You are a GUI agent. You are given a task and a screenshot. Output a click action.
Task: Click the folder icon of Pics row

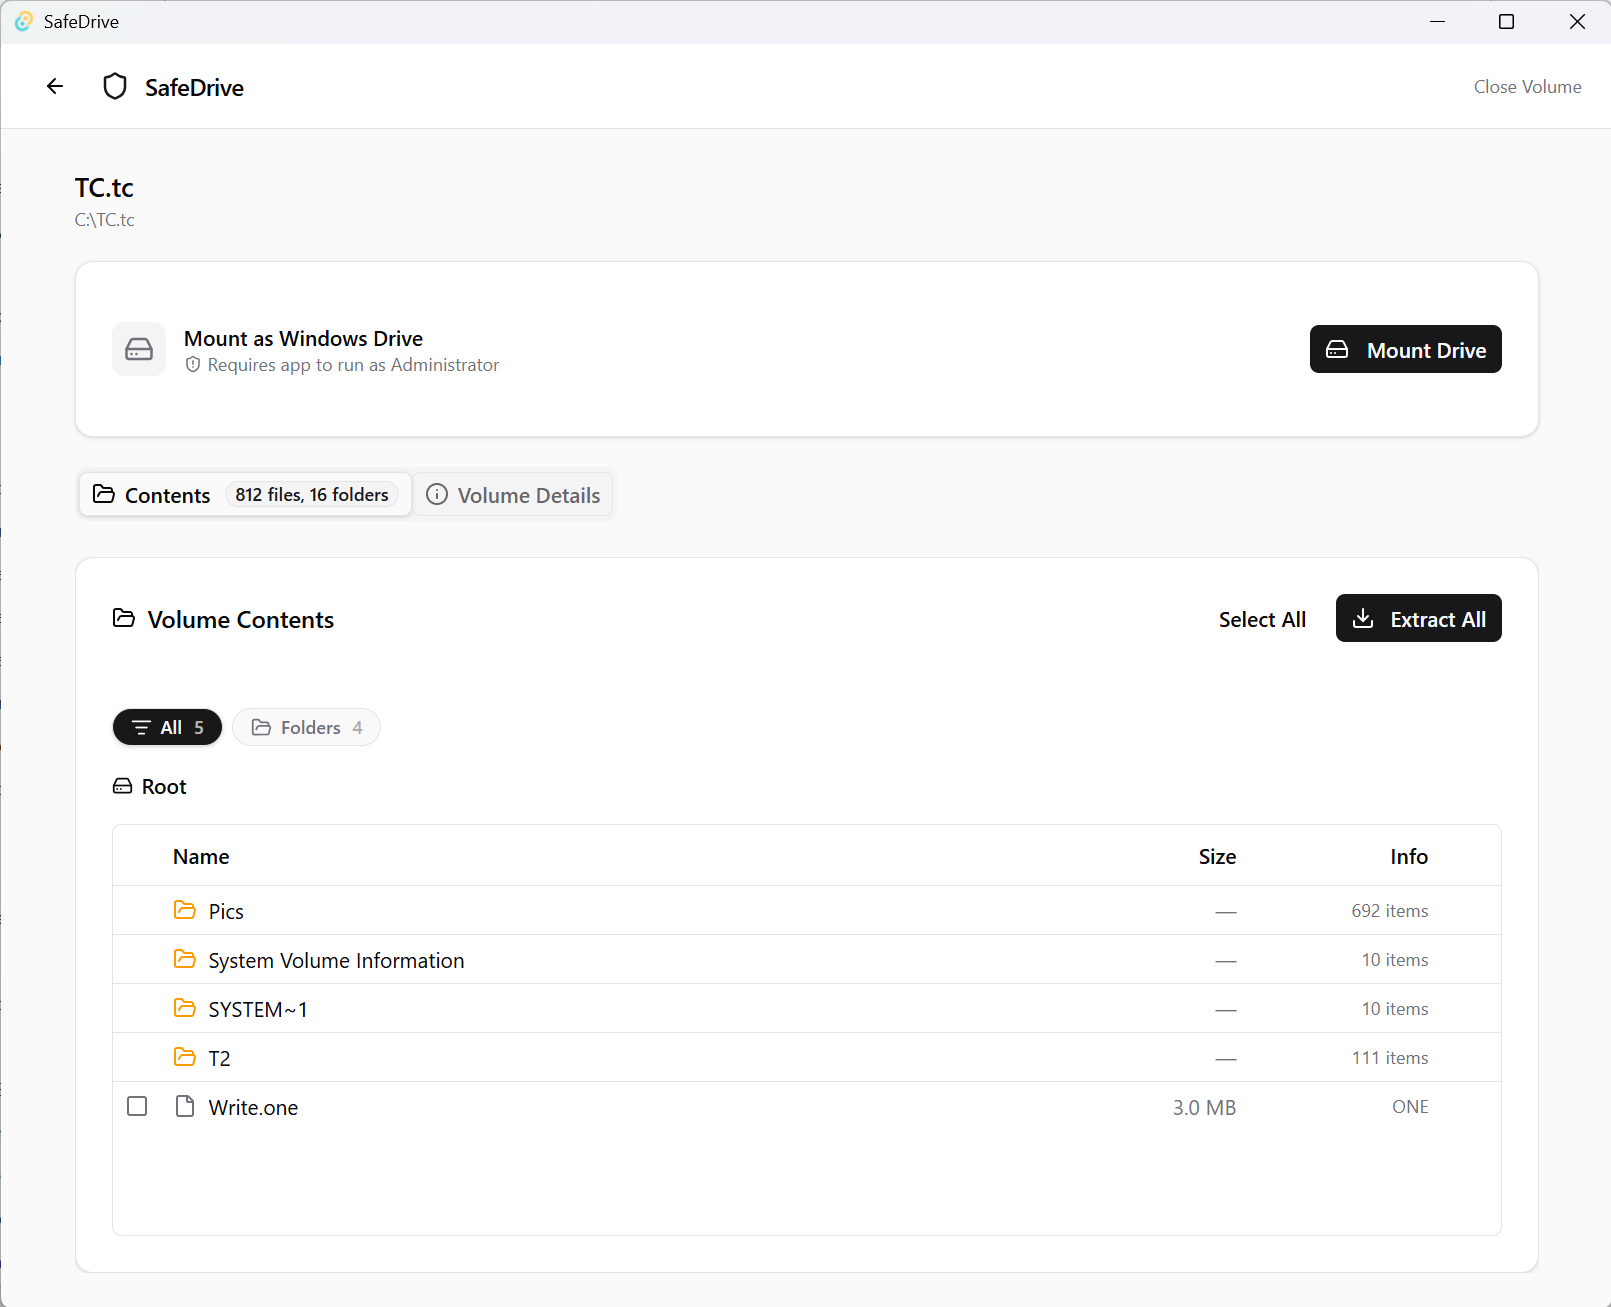185,910
